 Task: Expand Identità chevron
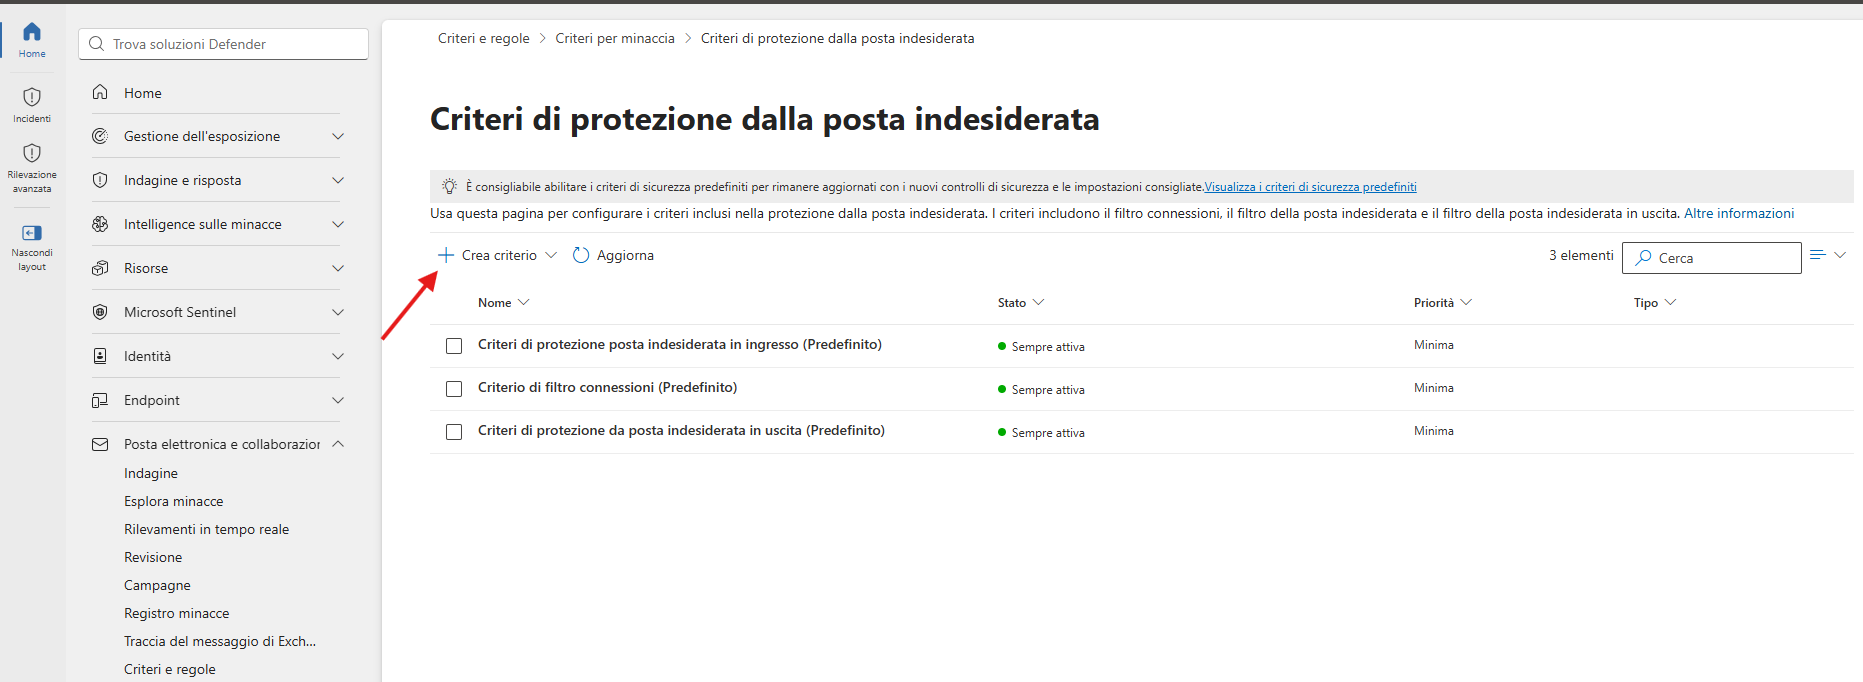(338, 356)
